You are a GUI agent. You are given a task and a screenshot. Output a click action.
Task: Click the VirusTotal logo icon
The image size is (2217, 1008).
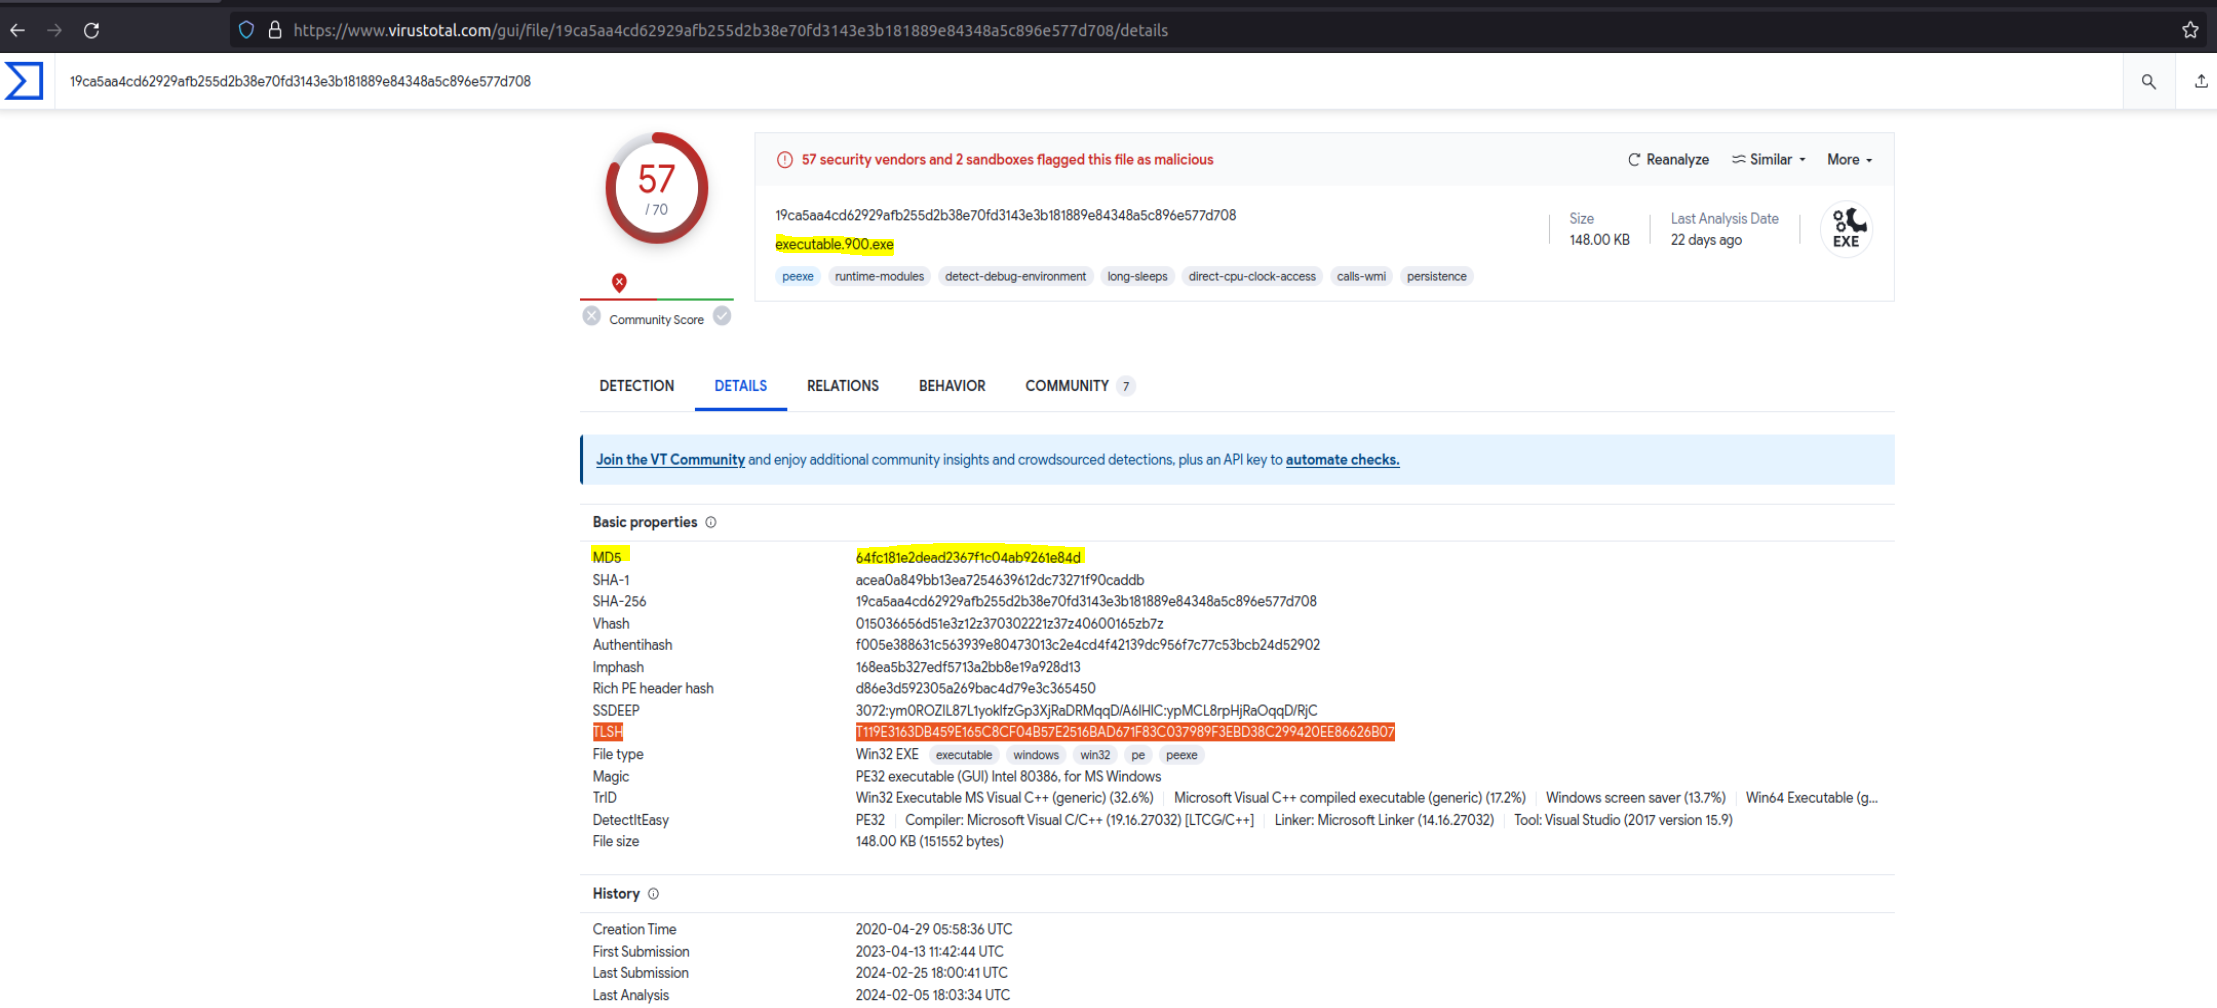pyautogui.click(x=24, y=81)
